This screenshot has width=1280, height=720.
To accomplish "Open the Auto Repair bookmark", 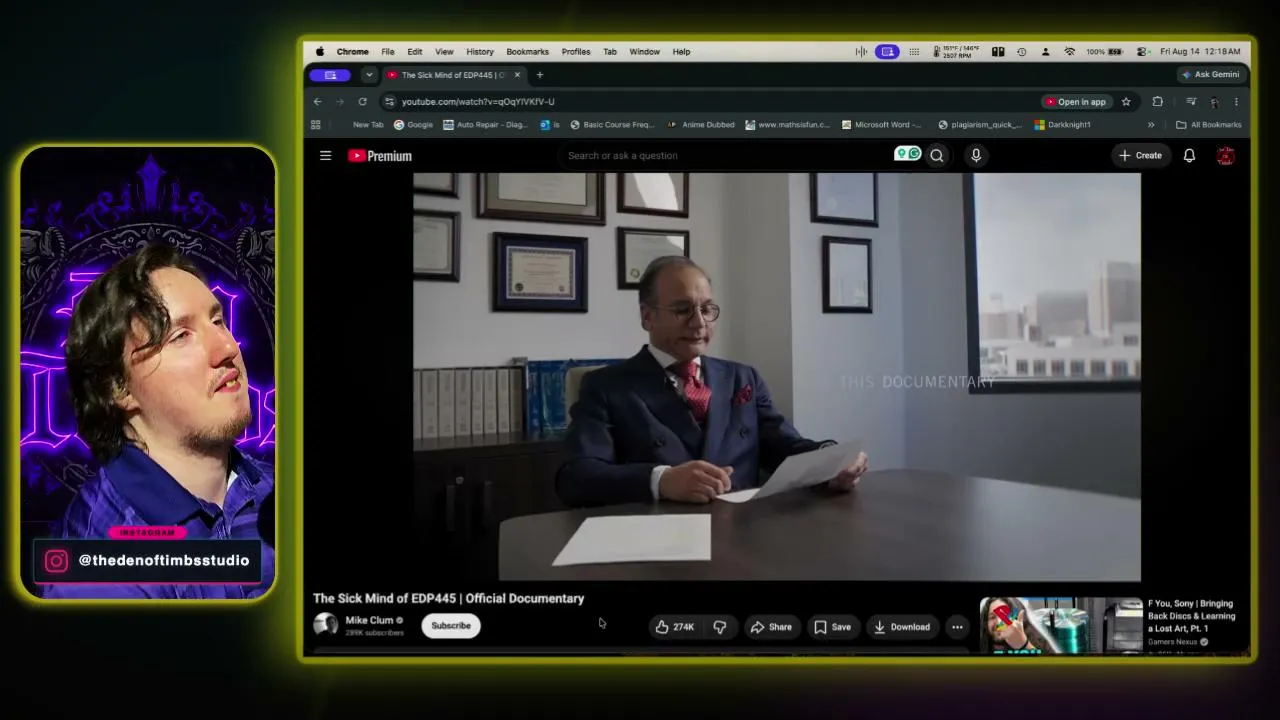I will pos(485,125).
